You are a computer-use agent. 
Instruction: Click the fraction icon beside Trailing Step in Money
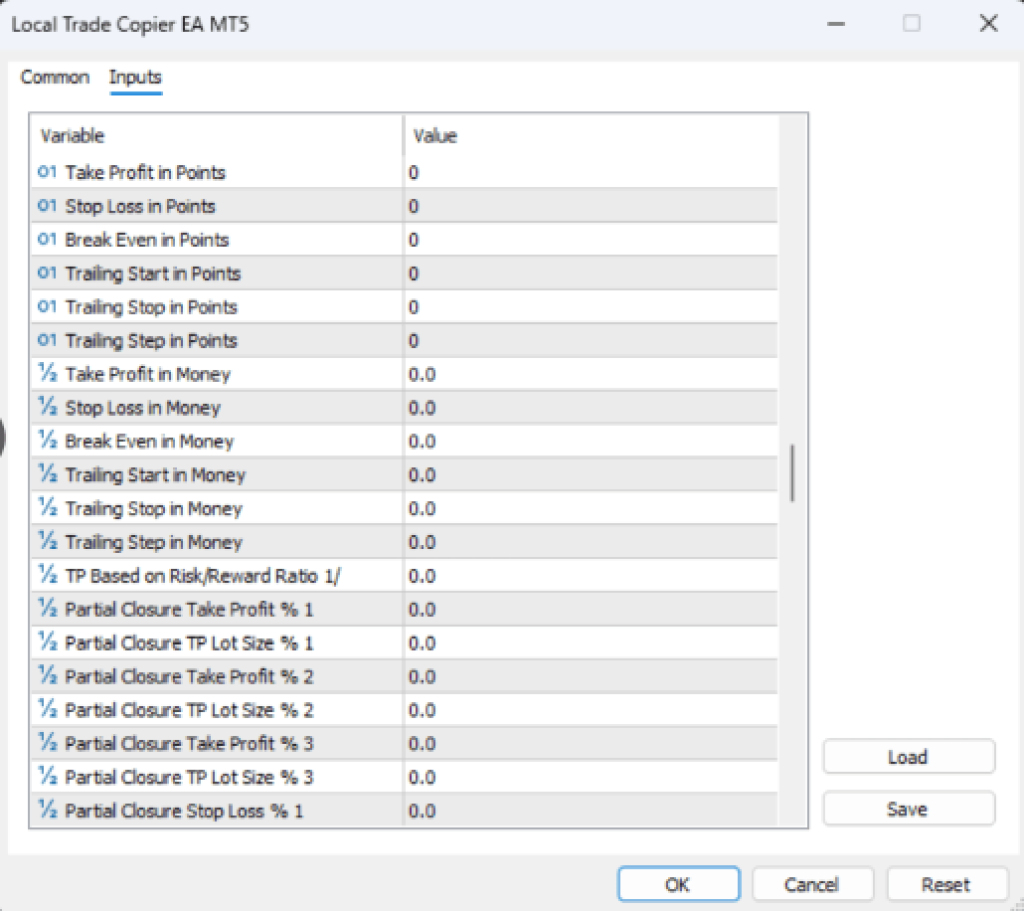pos(48,542)
